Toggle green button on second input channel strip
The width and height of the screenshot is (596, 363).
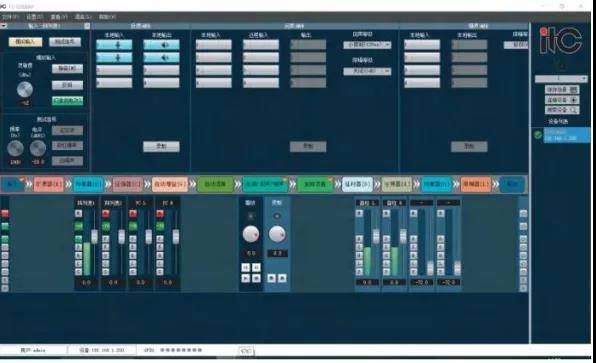pyautogui.click(x=106, y=227)
